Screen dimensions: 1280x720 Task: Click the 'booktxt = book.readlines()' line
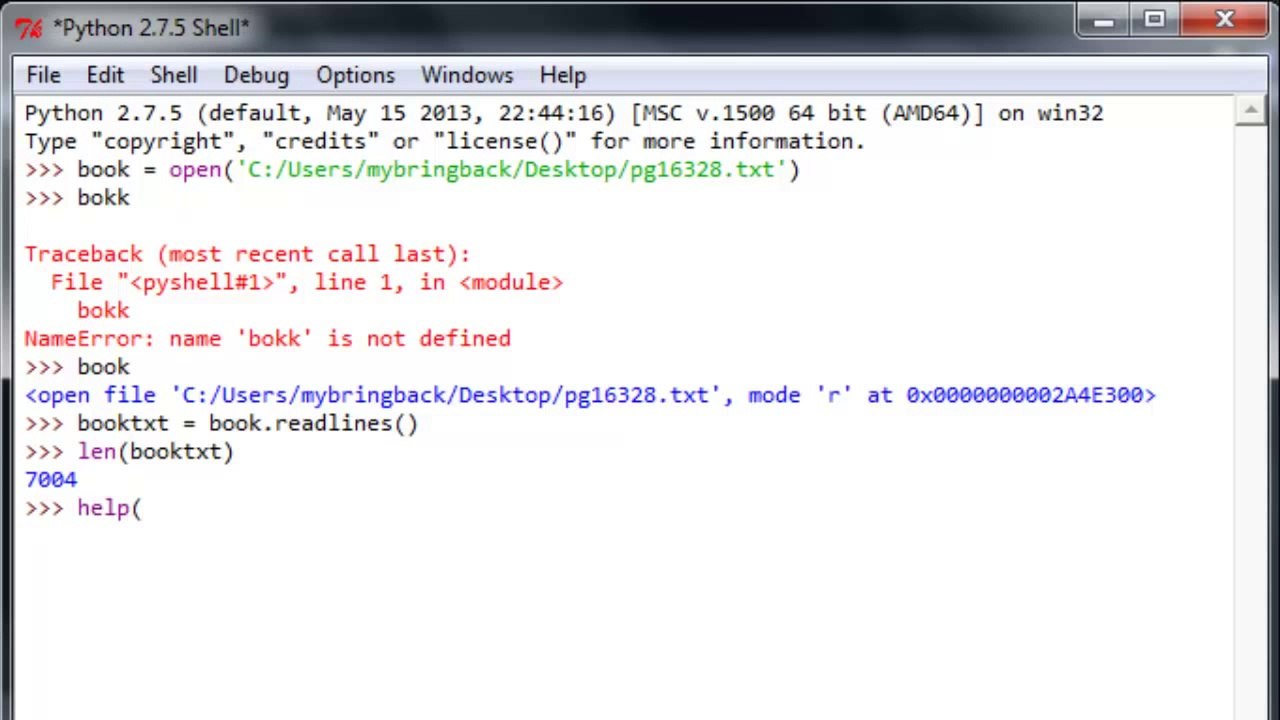tap(221, 423)
